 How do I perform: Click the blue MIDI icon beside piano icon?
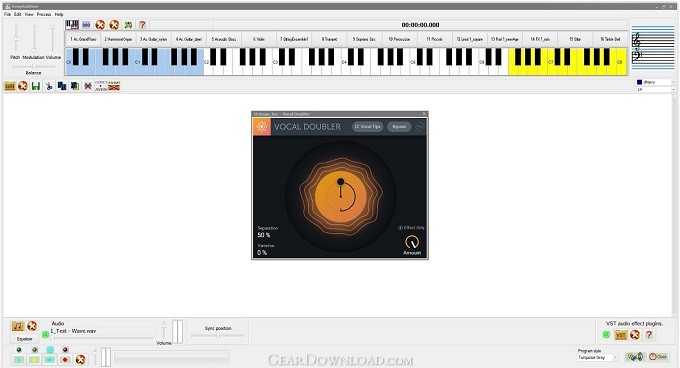(x=86, y=25)
